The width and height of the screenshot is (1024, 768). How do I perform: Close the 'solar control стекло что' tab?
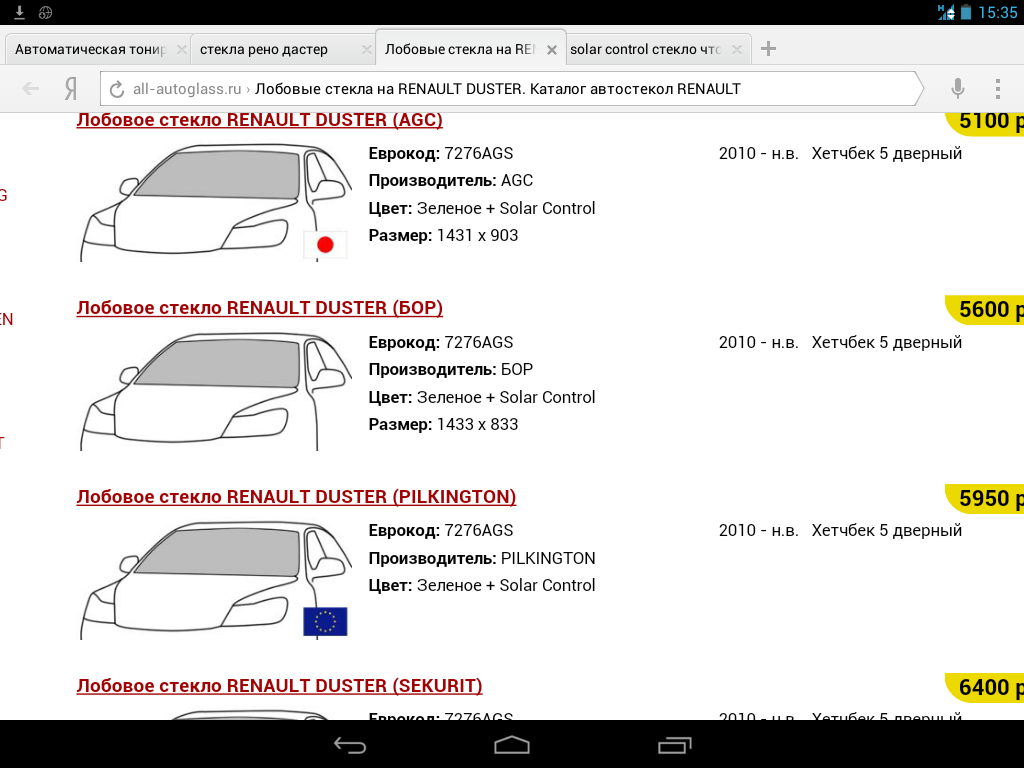pyautogui.click(x=737, y=50)
